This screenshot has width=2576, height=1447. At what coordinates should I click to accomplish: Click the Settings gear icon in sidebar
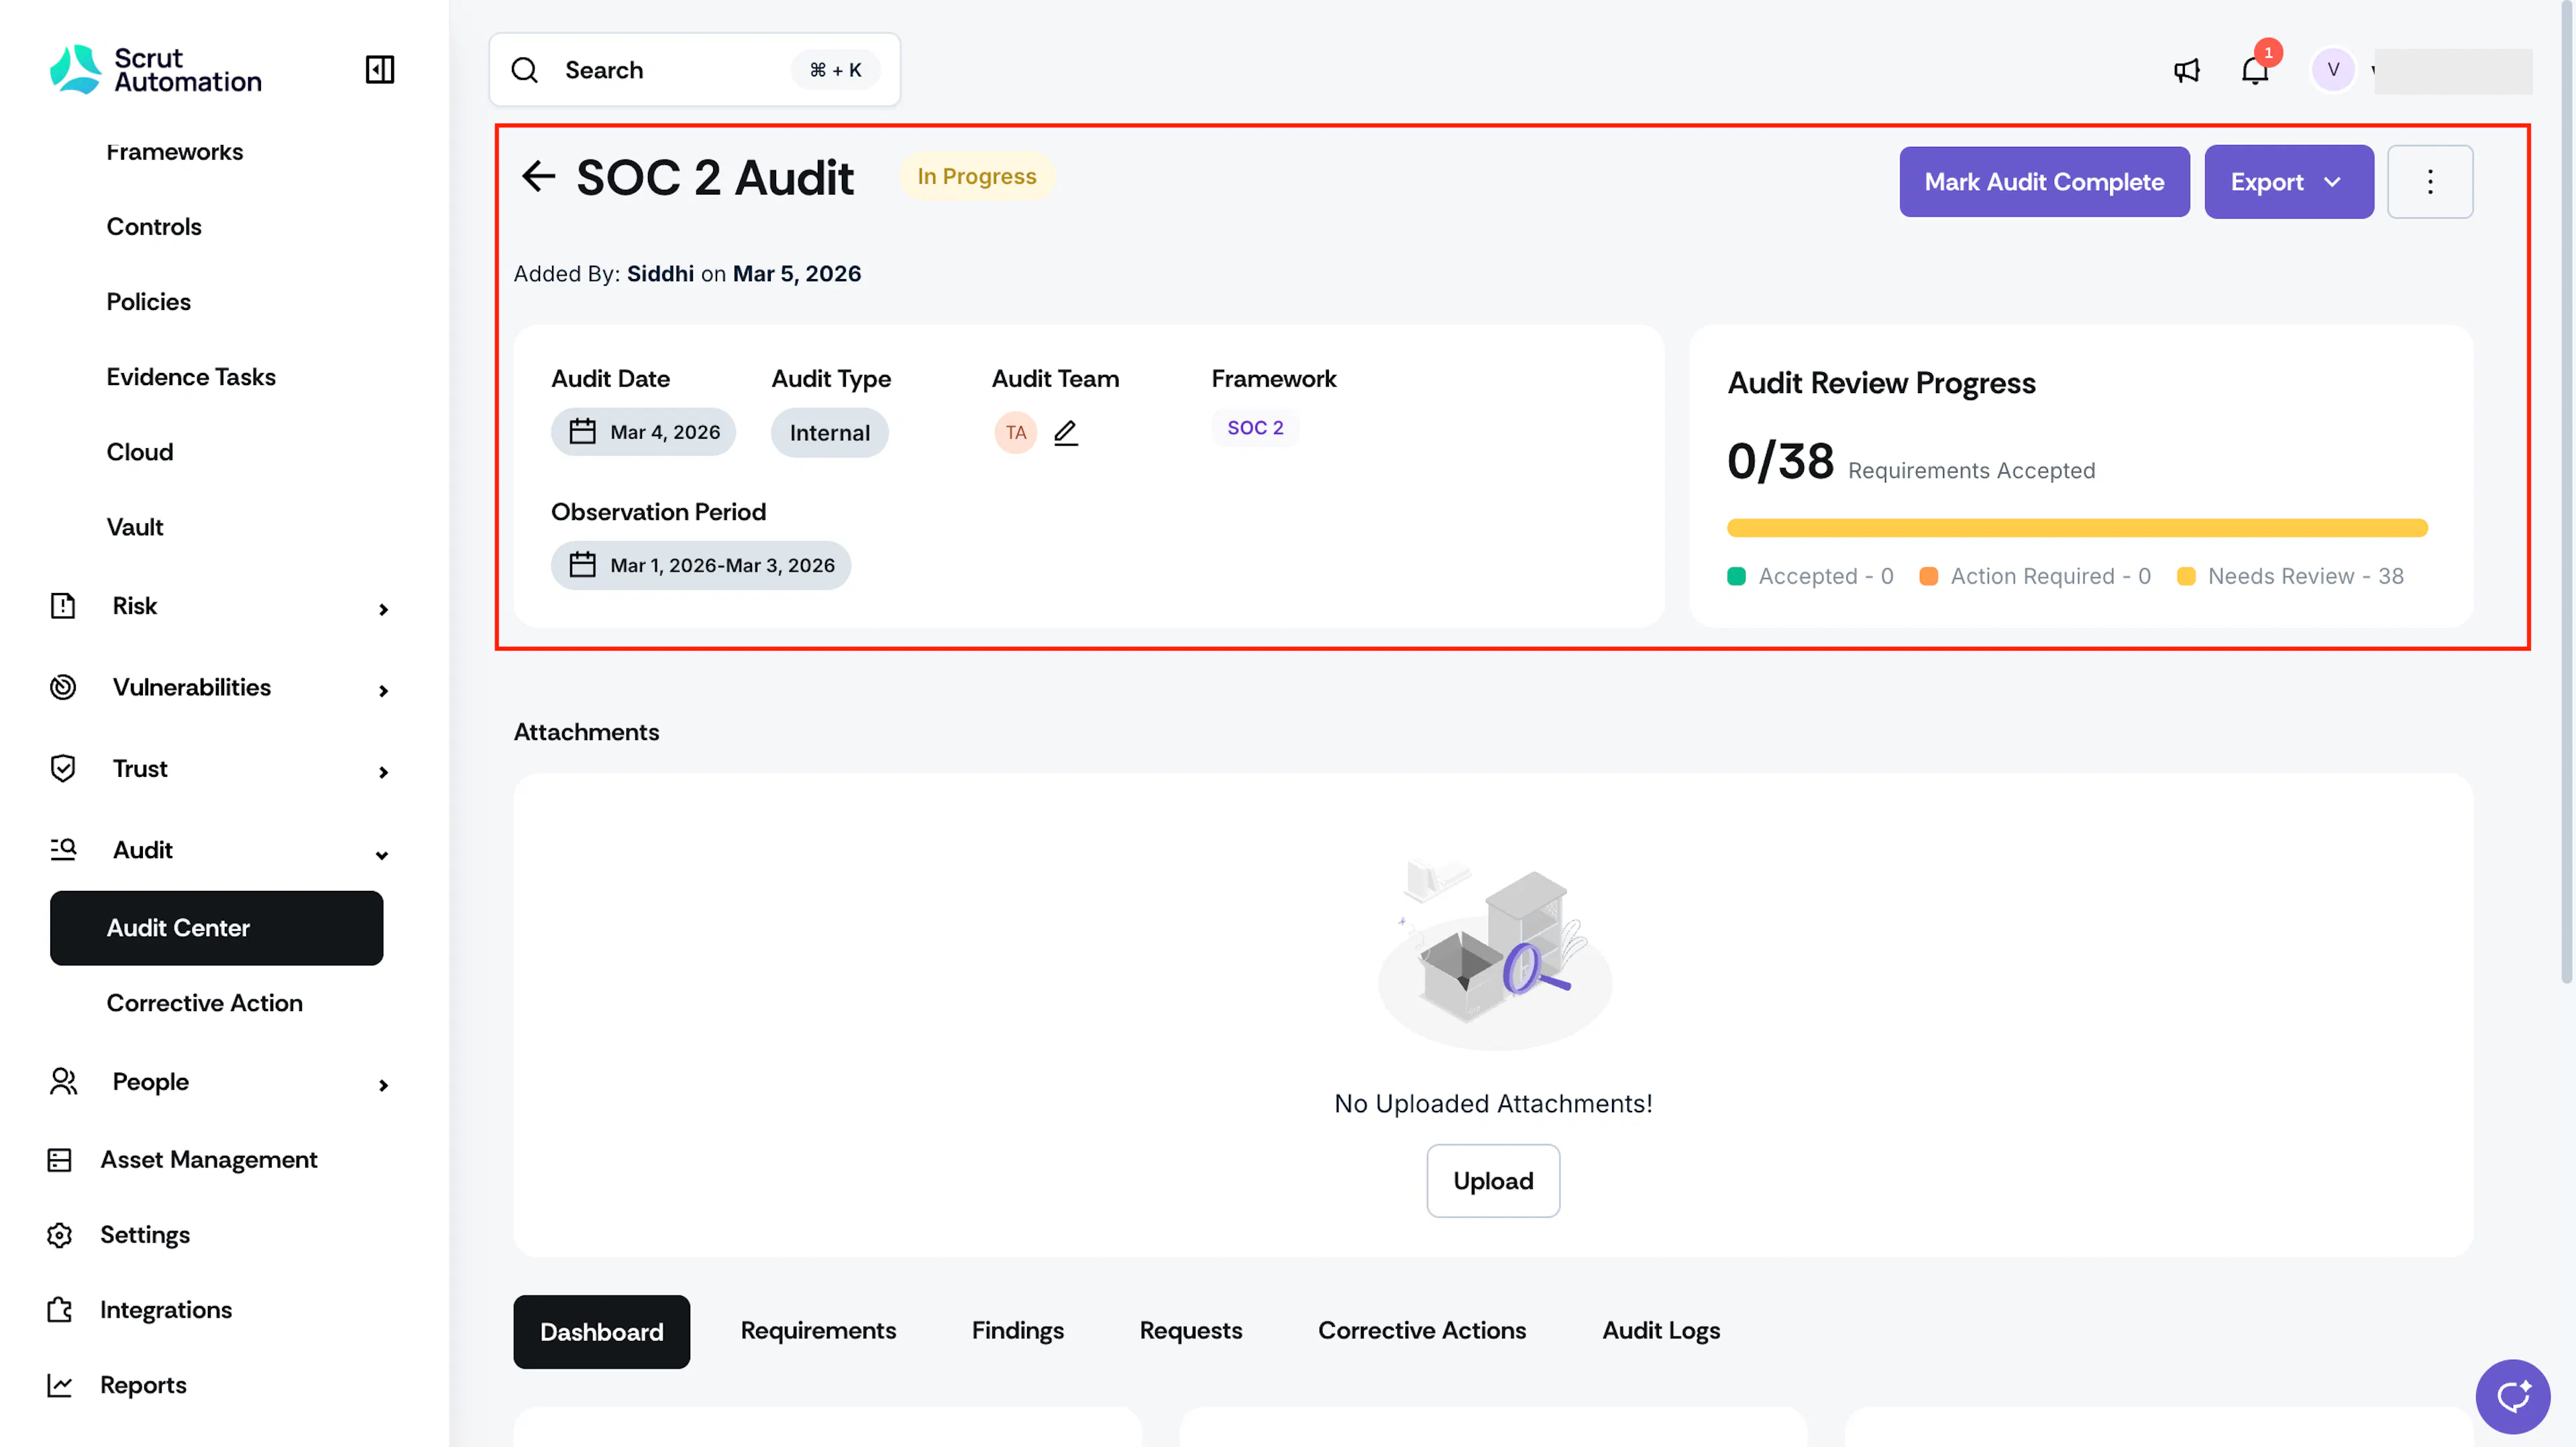click(x=60, y=1235)
